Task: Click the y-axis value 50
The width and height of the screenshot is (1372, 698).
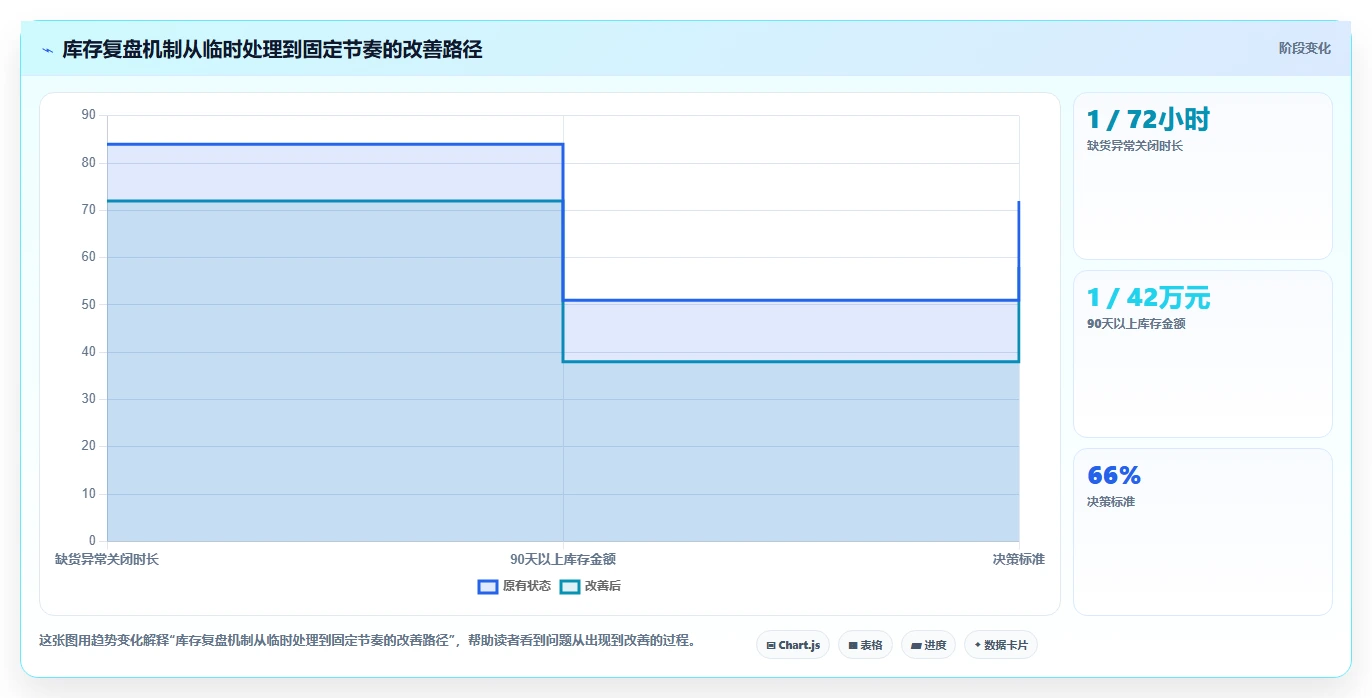Action: point(88,304)
